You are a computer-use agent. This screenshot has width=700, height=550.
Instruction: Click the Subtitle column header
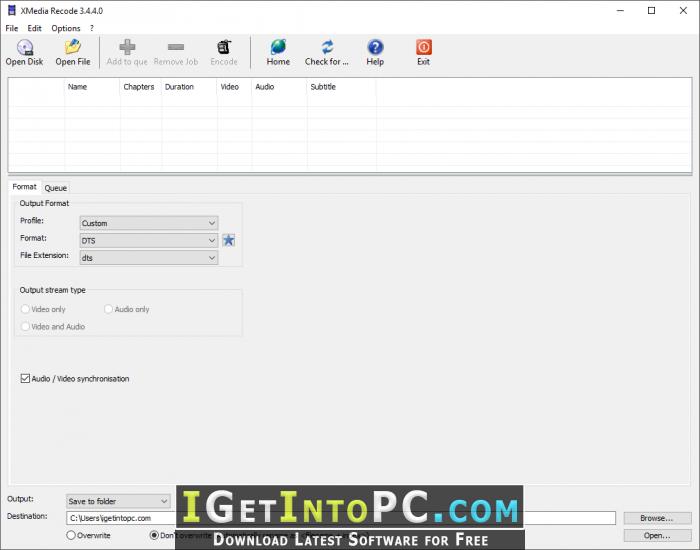(x=342, y=87)
